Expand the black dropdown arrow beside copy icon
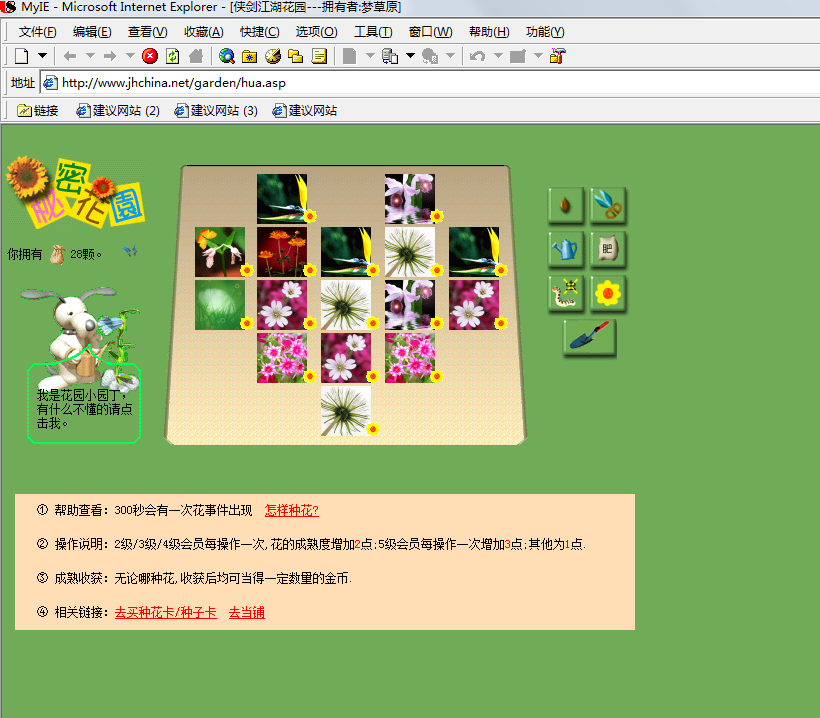820x718 pixels. [411, 55]
